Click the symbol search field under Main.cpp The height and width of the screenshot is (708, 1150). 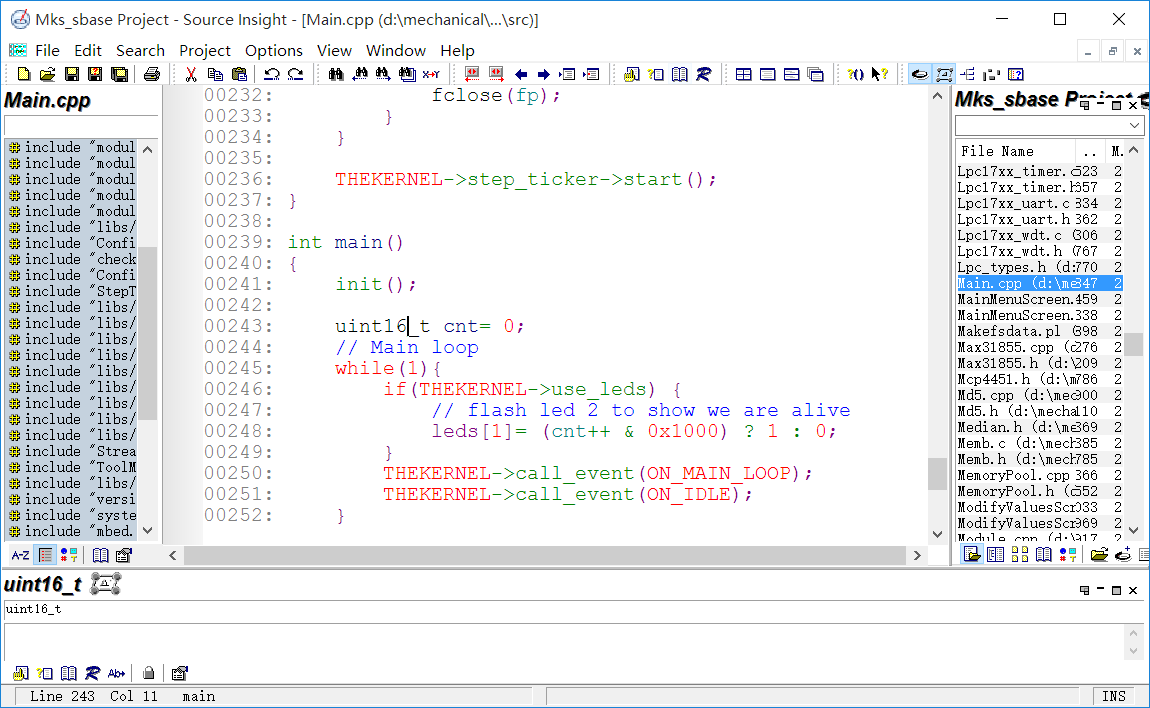(81, 125)
